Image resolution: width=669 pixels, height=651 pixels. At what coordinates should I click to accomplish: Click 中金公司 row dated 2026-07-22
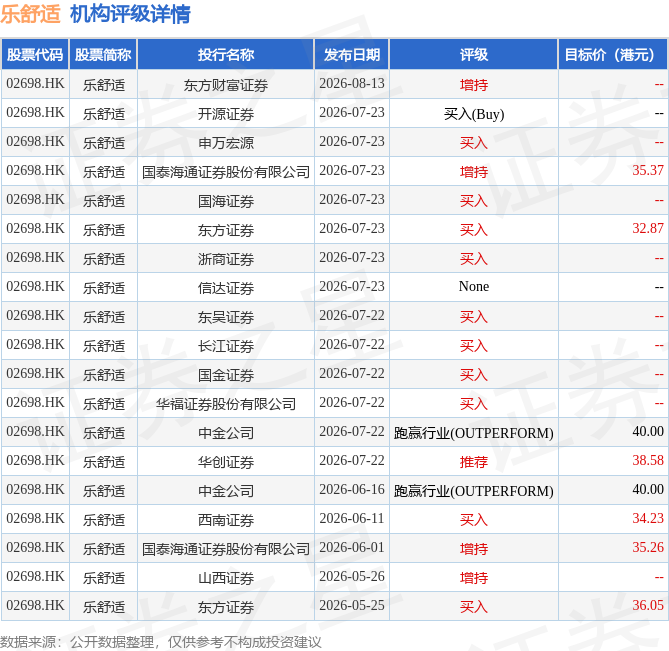334,433
